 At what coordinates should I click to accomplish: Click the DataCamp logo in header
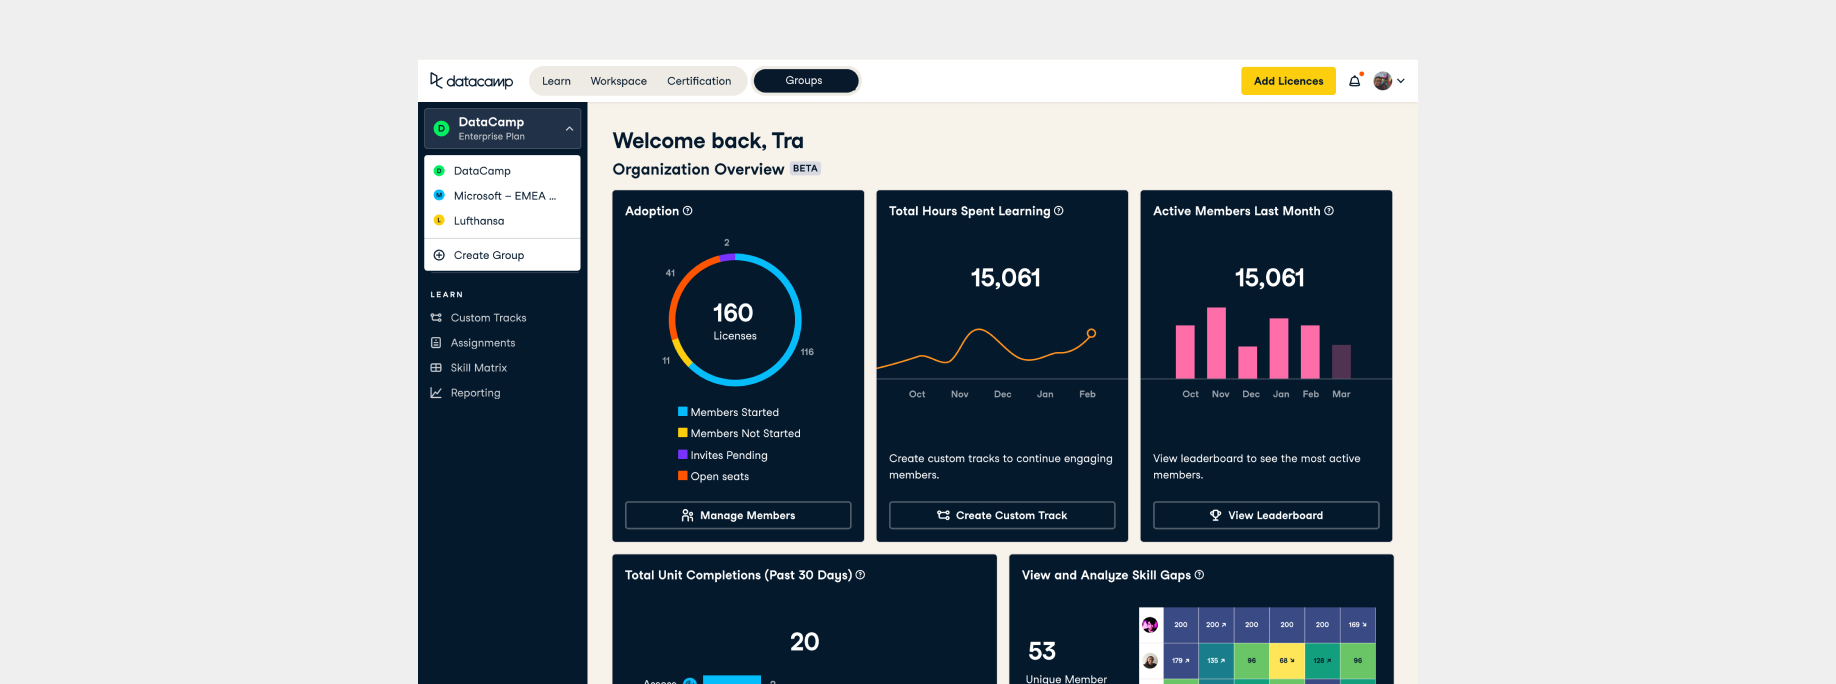coord(471,81)
